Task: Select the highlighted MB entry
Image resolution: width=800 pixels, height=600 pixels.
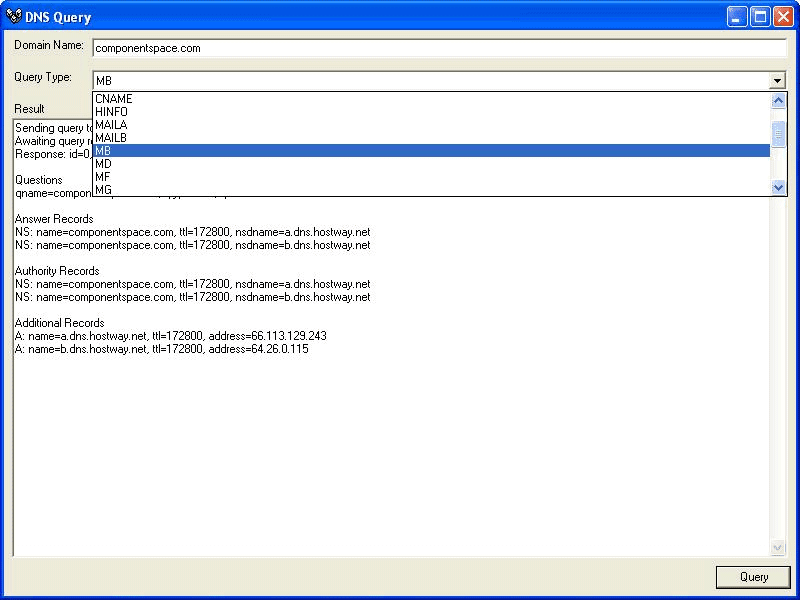Action: (x=431, y=151)
